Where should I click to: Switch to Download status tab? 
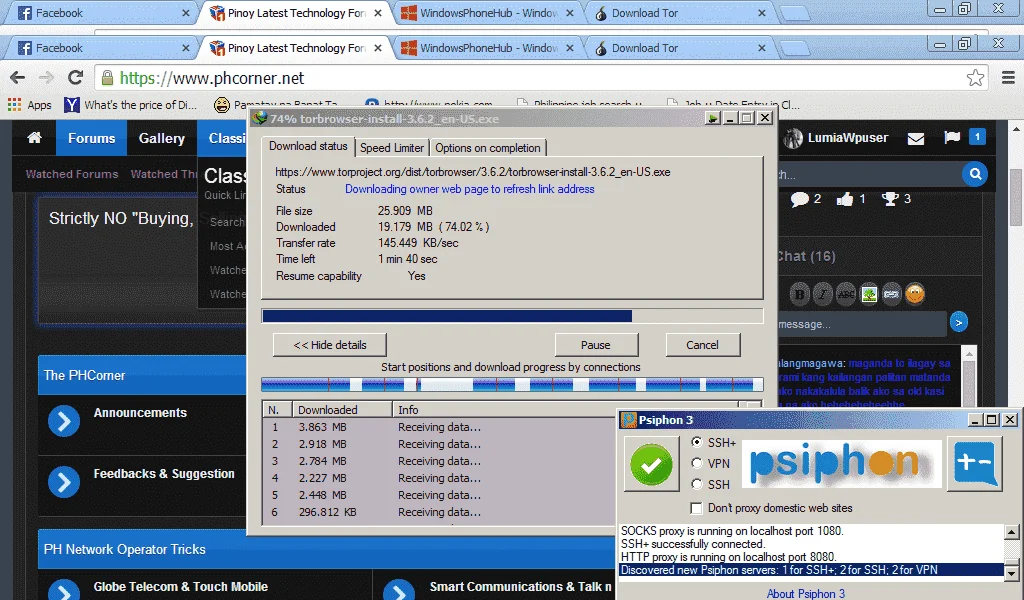tap(308, 146)
